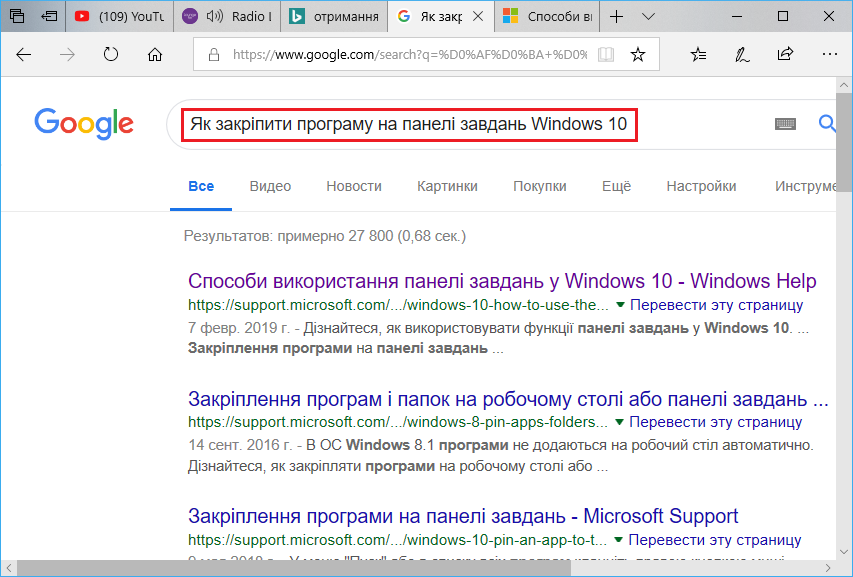The width and height of the screenshot is (853, 577).
Task: Select the Видео search tab
Action: click(x=270, y=186)
